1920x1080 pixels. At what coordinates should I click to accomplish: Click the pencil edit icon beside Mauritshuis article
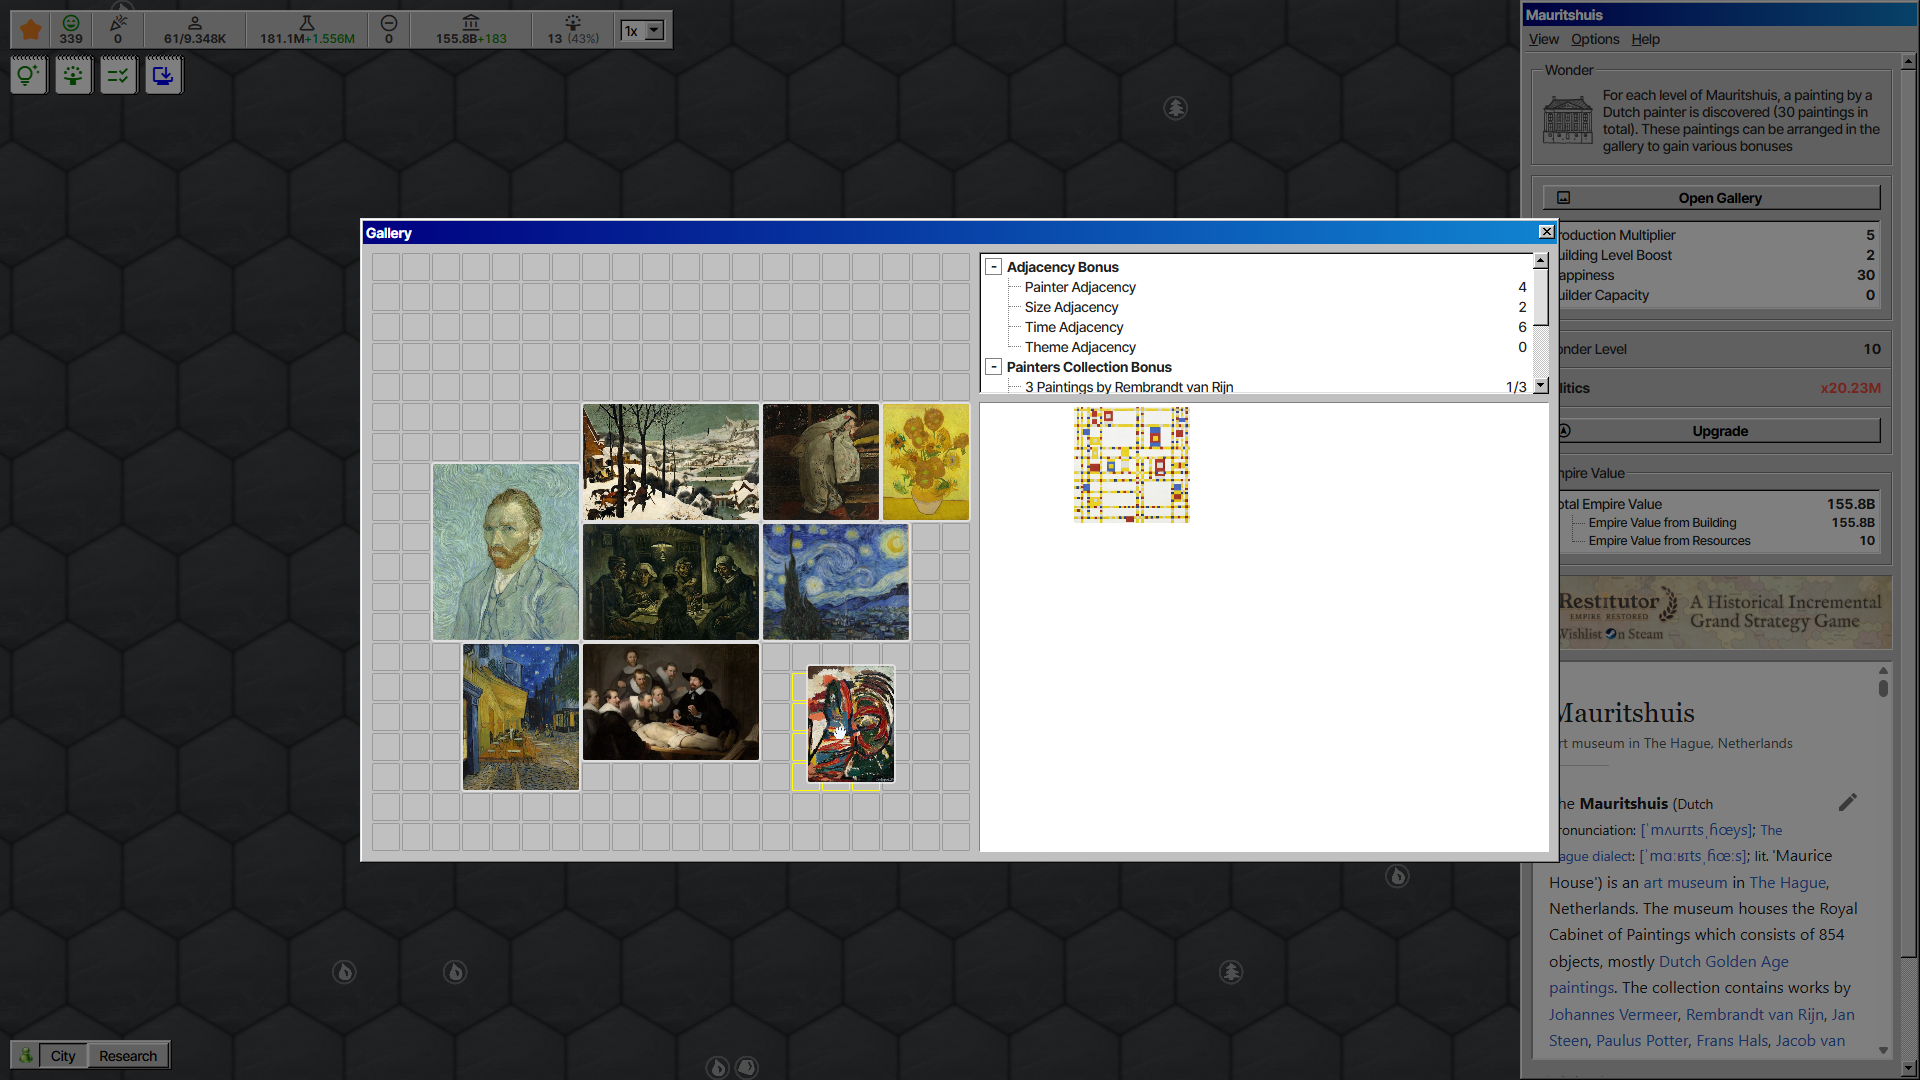pos(1848,802)
